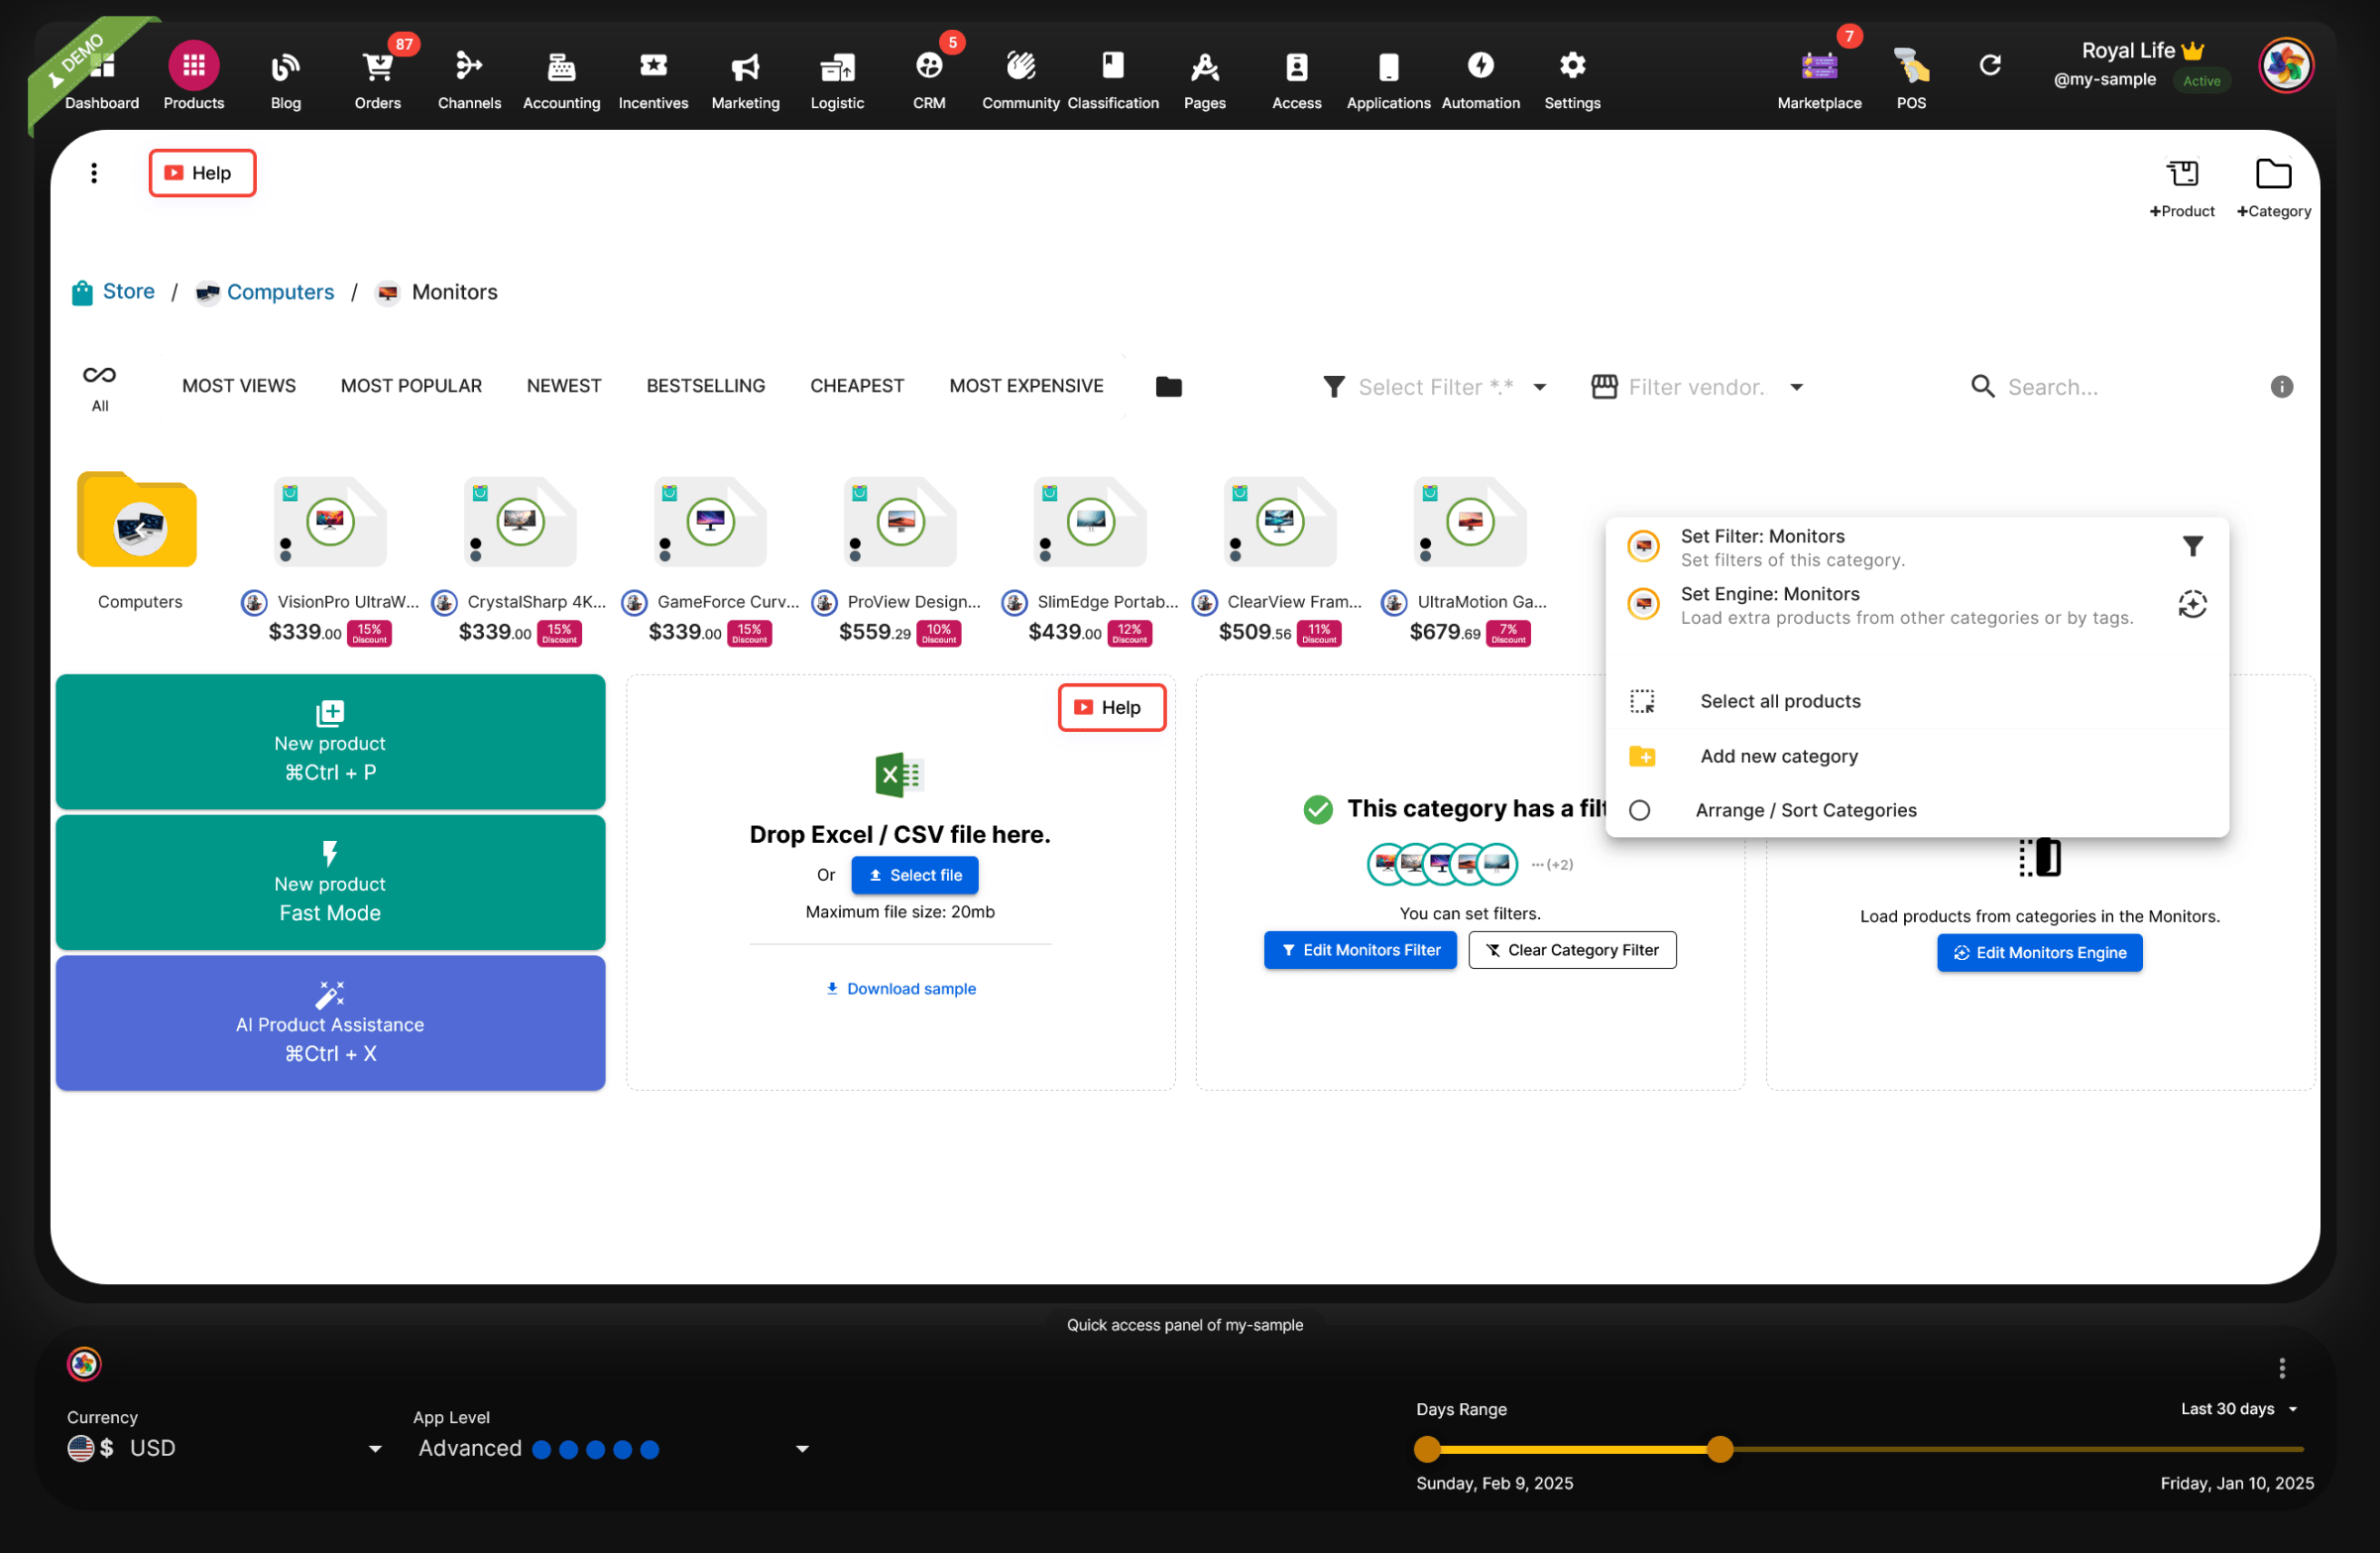
Task: Sort by MOST POPULAR tab
Action: (411, 386)
